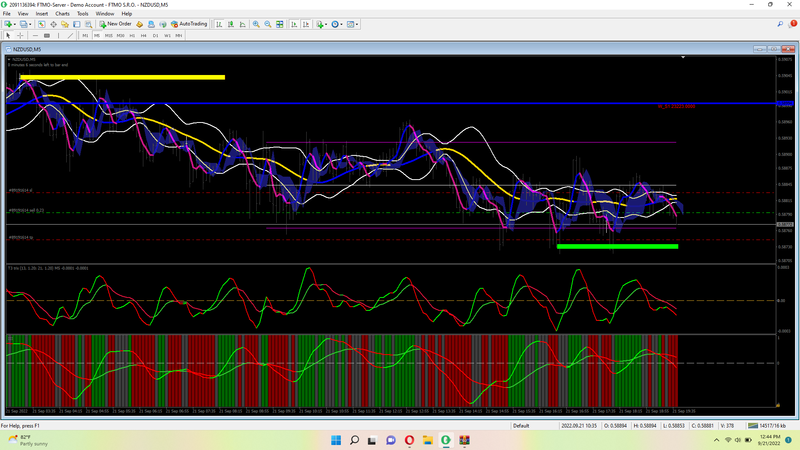Open the weather widget in the taskbar
The image size is (800, 450).
point(30,441)
